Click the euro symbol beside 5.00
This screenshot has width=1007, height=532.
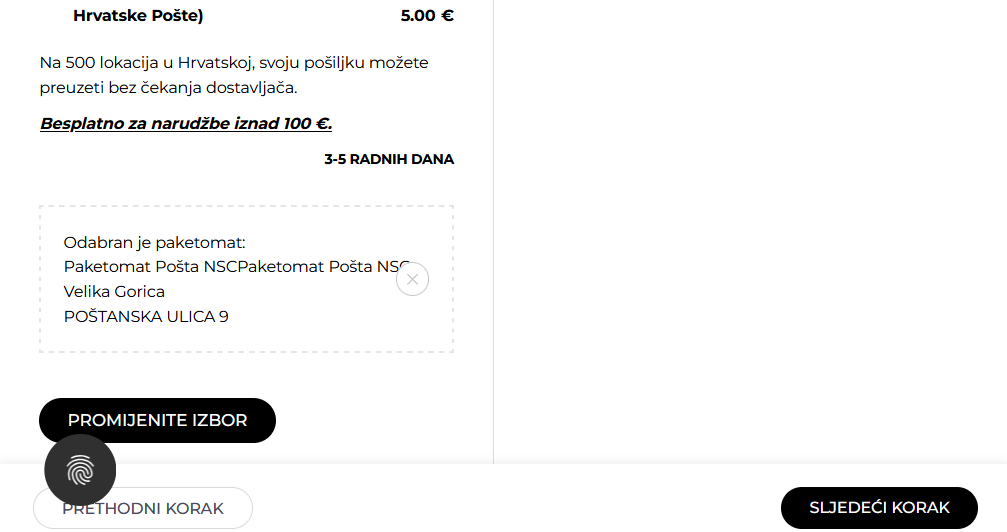click(447, 16)
